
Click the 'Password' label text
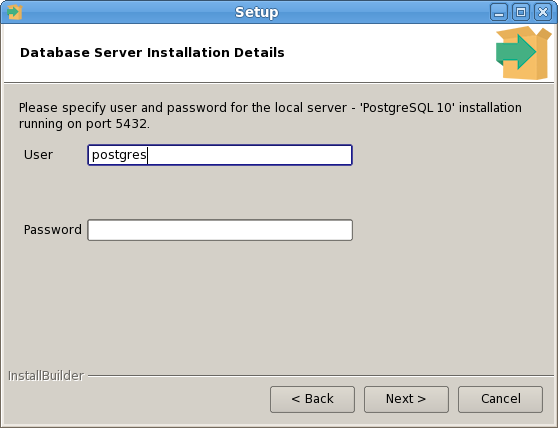click(53, 230)
